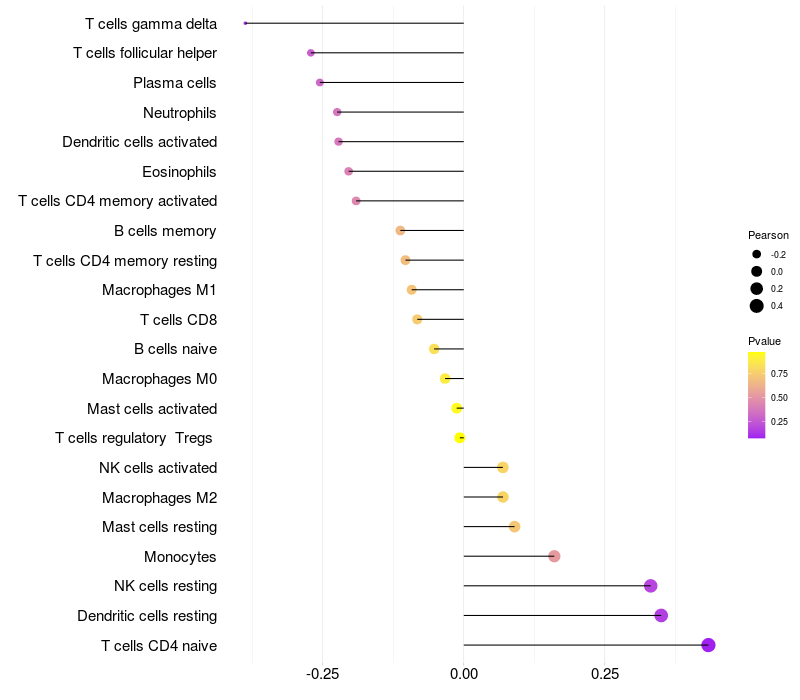This screenshot has height=700, width=800.
Task: Click the Pearson legend title
Action: pos(768,235)
